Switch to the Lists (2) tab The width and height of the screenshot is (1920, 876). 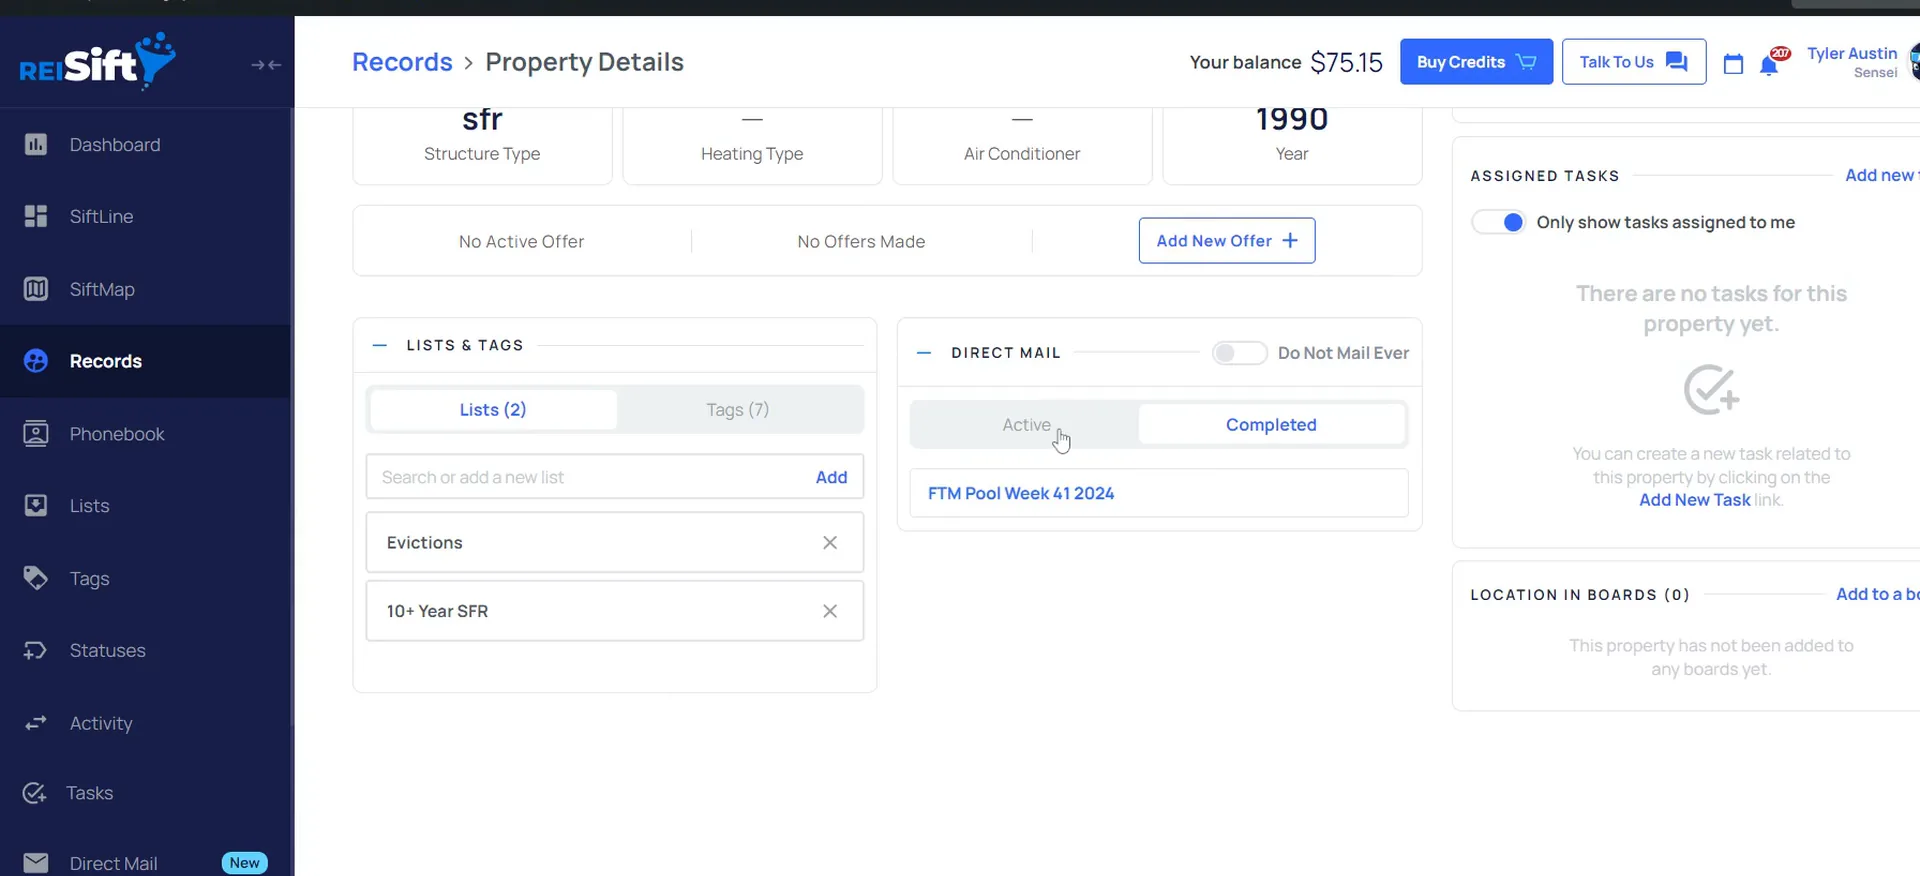(493, 410)
